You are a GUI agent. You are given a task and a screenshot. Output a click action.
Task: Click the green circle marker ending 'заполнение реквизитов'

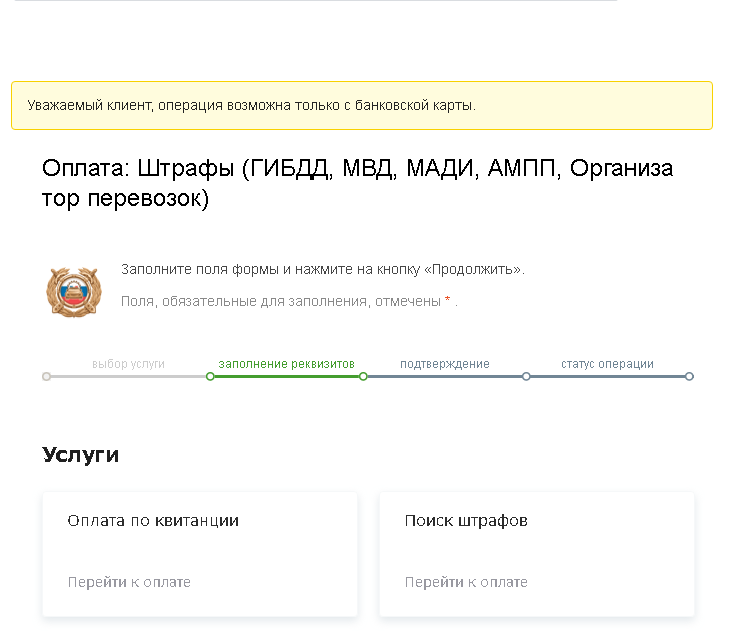click(x=363, y=376)
